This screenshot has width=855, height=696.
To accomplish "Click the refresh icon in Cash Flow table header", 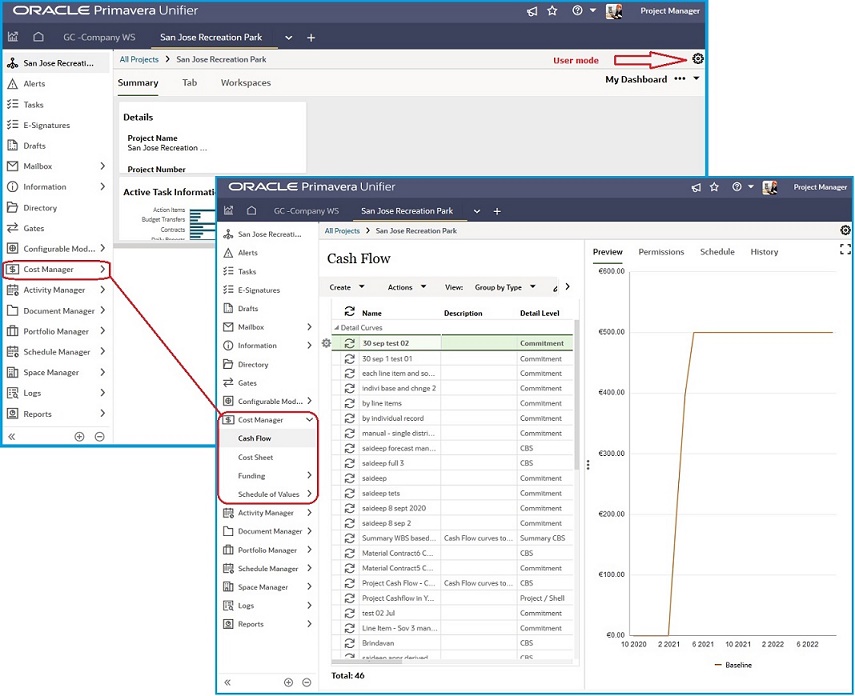I will [x=350, y=312].
